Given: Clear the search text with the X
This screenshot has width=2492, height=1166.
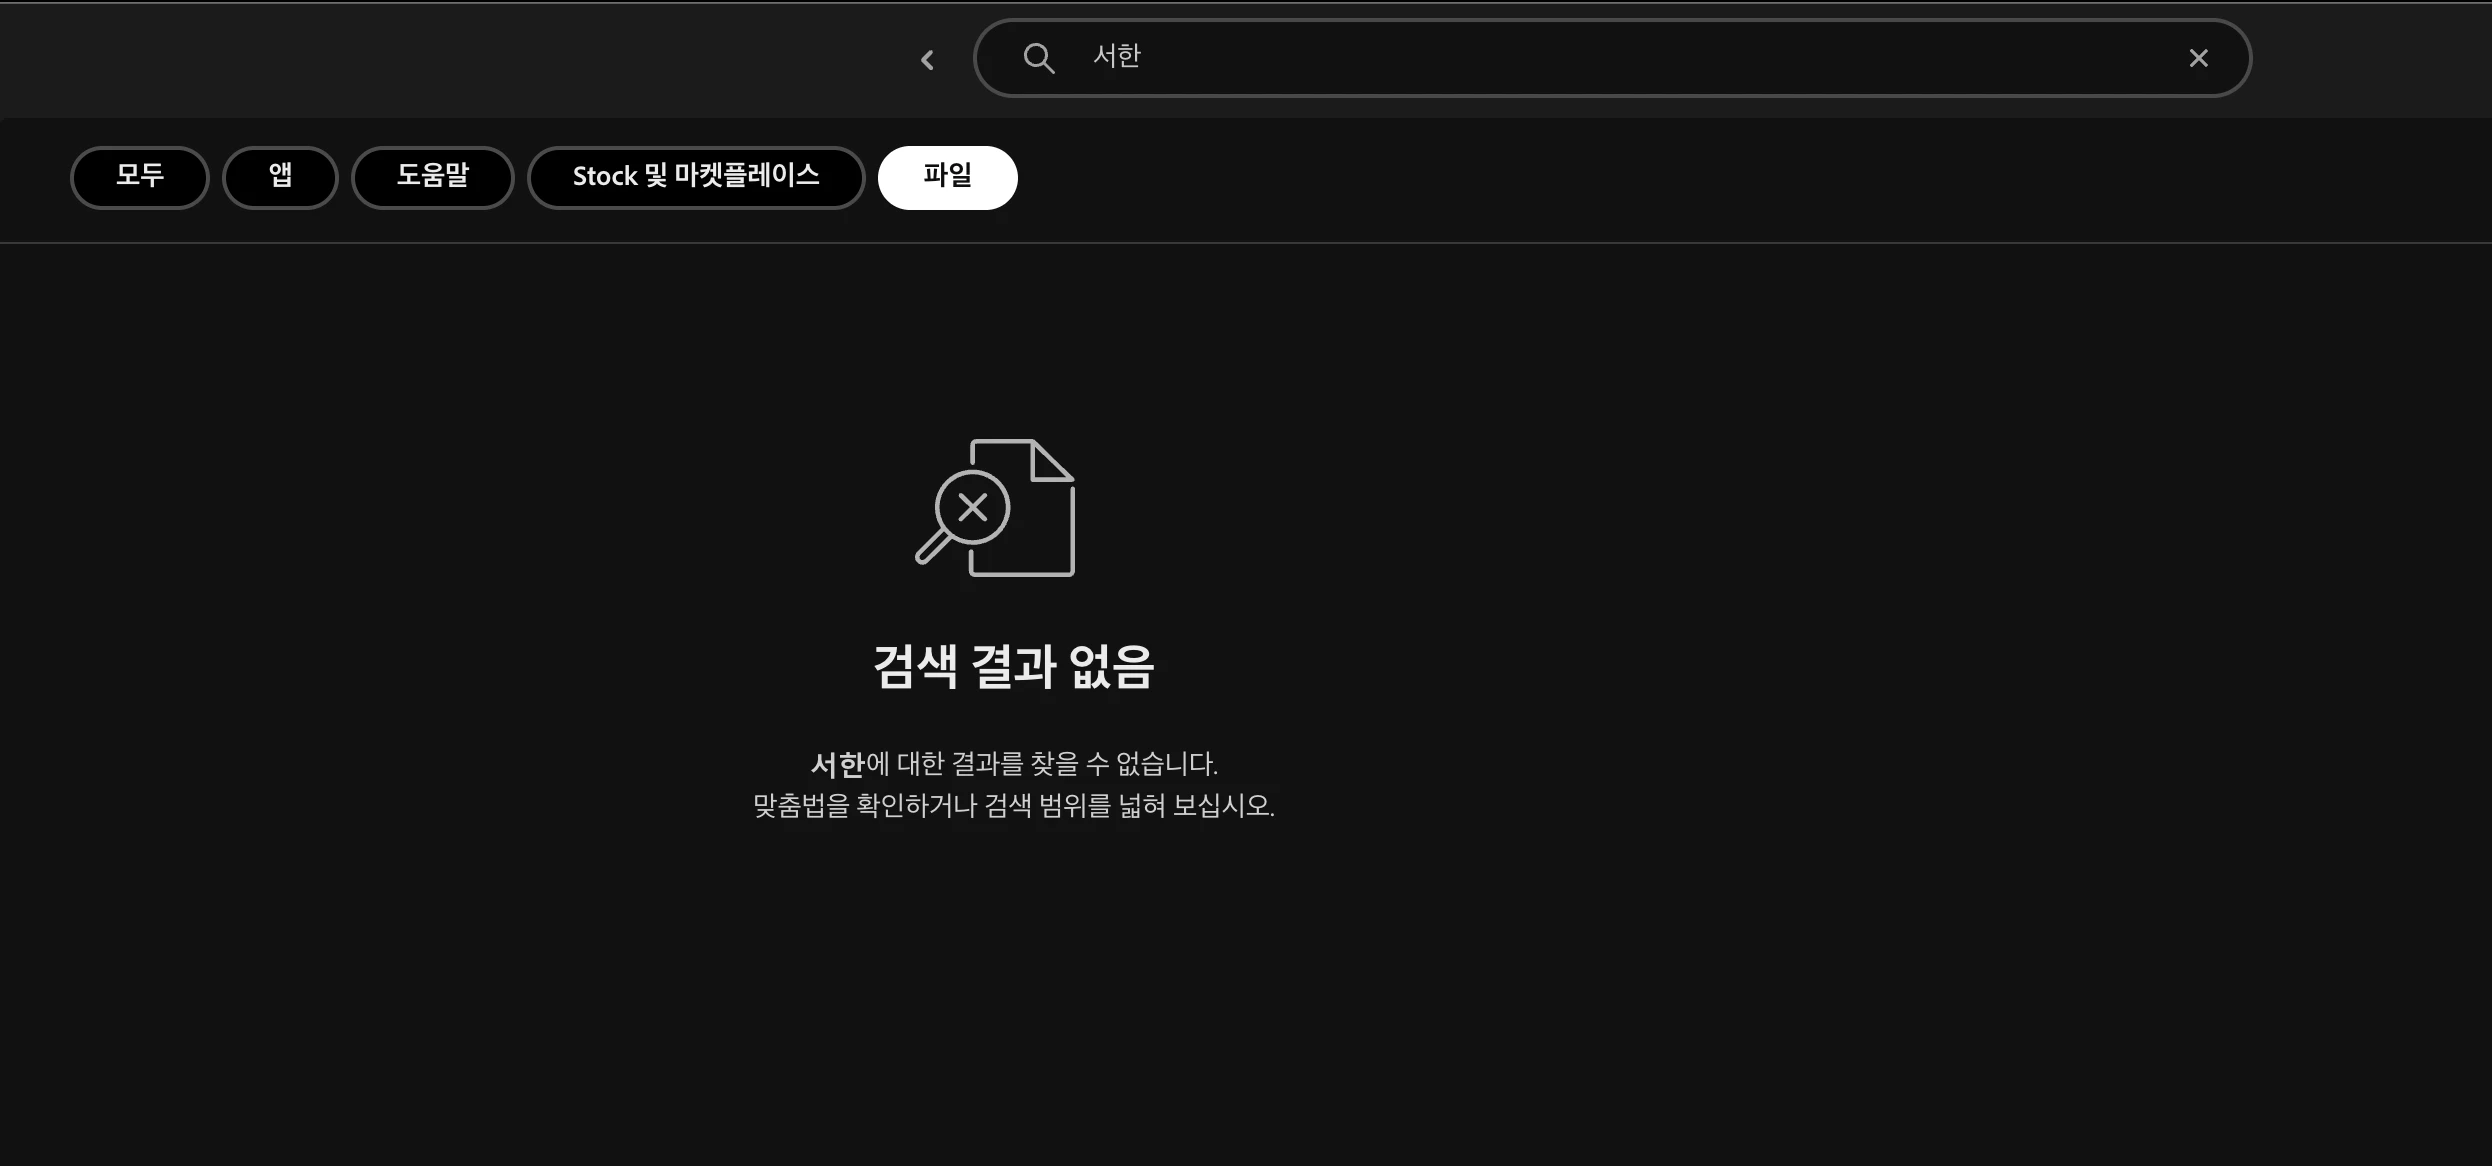Looking at the screenshot, I should (2198, 58).
